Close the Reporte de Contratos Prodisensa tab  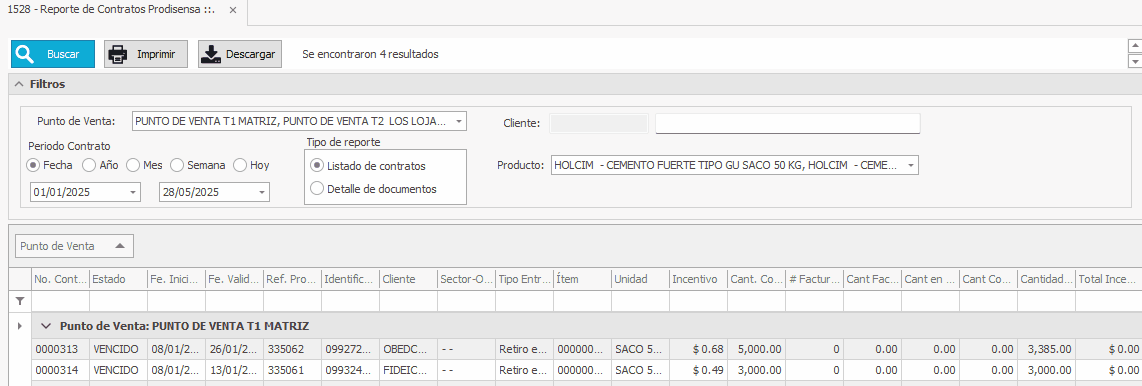pos(232,11)
